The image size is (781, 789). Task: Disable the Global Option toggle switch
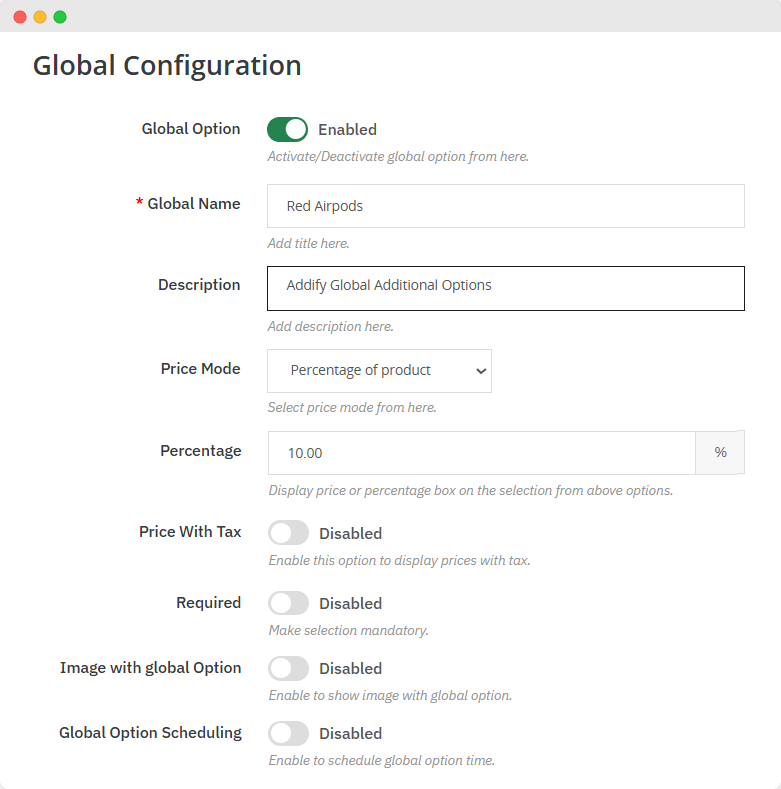coord(287,129)
